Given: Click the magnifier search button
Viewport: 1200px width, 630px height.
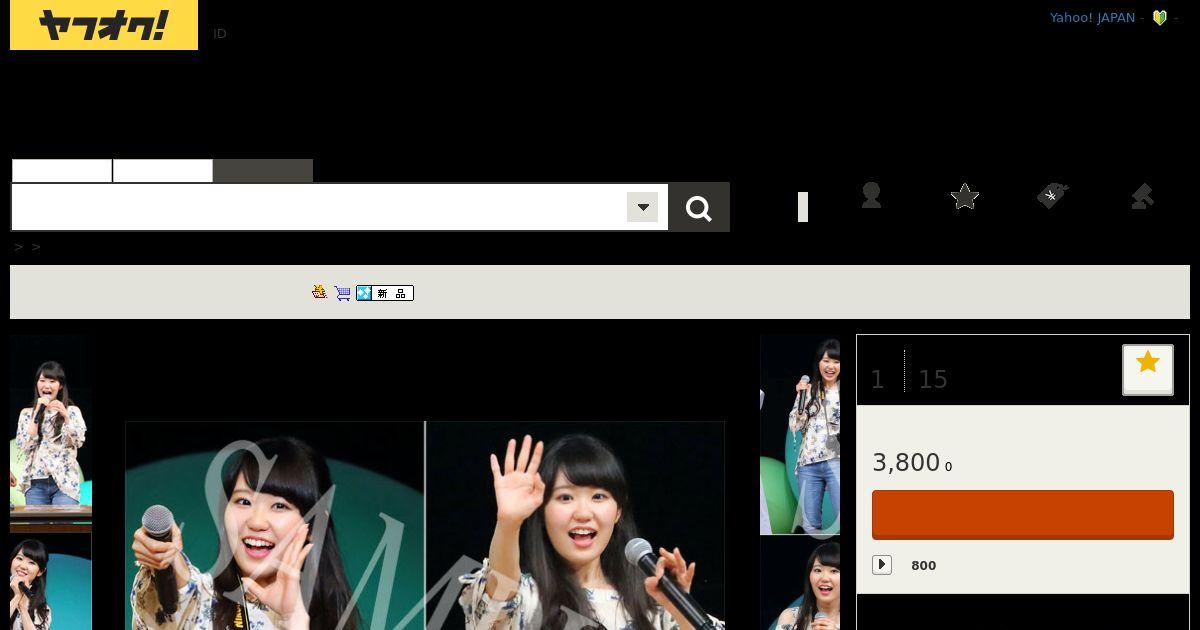Looking at the screenshot, I should coord(699,207).
